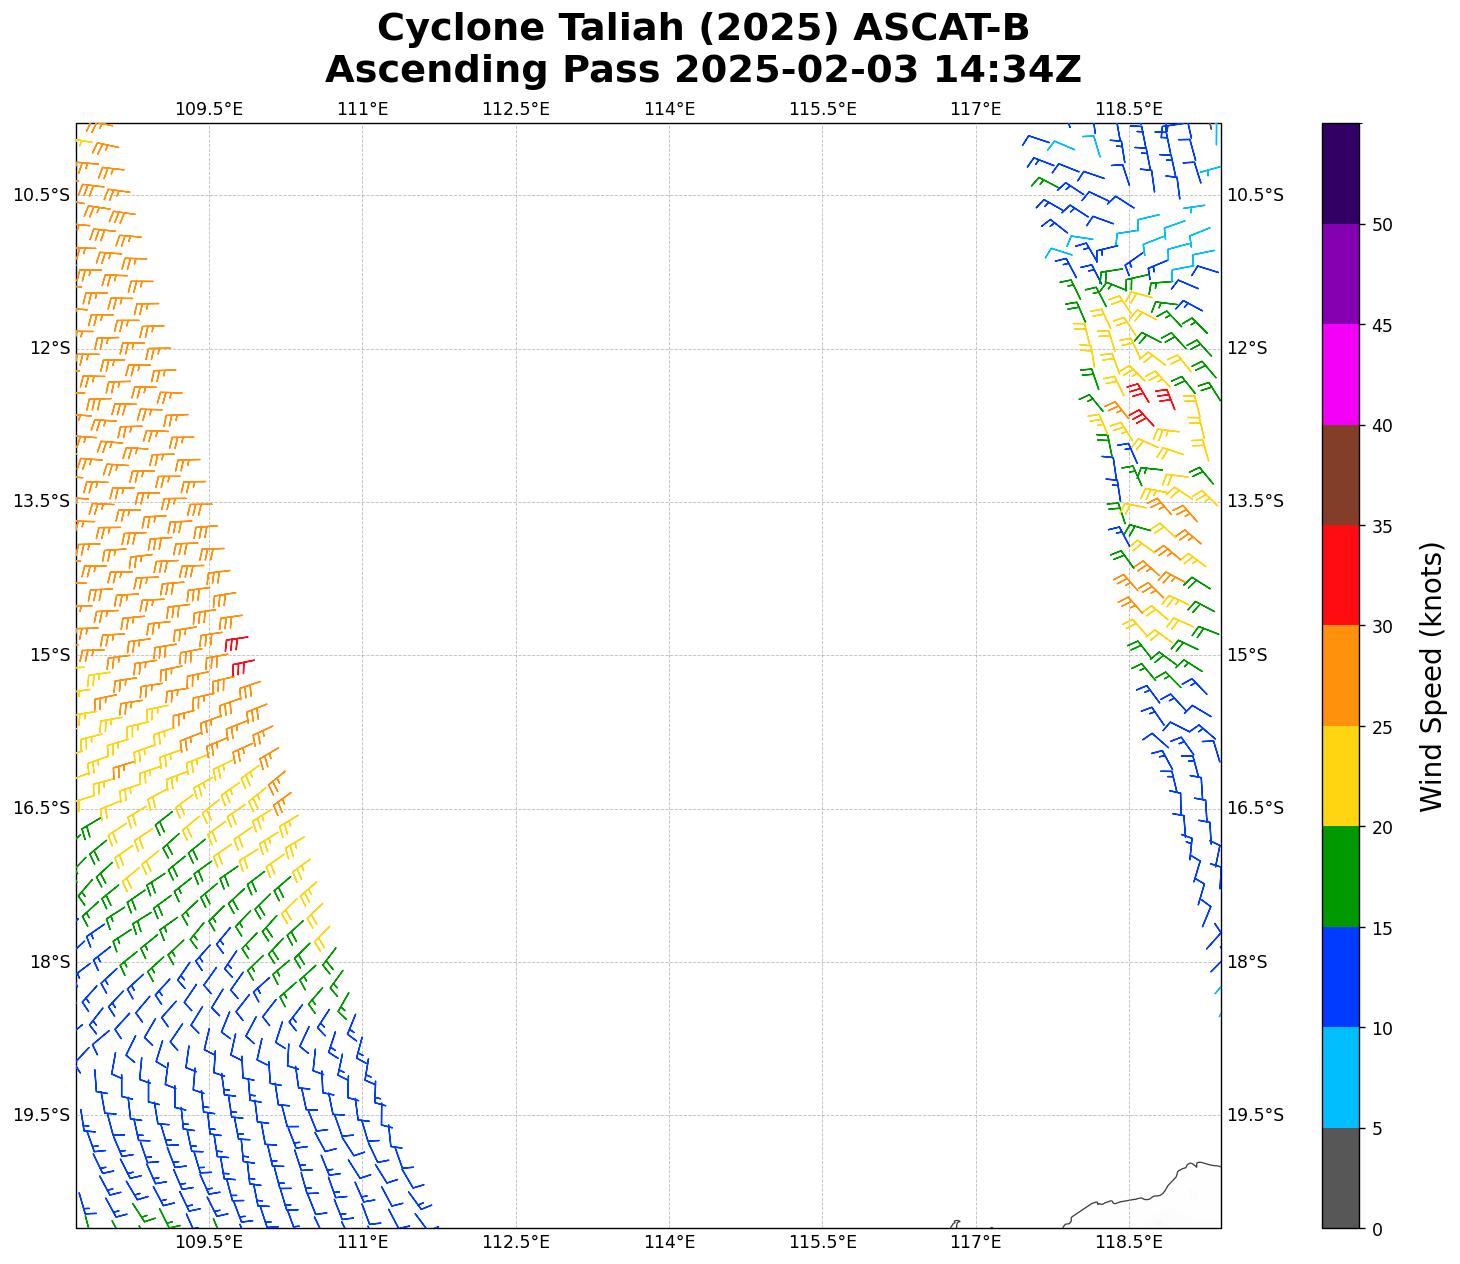Click the 18°S label on the right axis
The height and width of the screenshot is (1264, 1460).
click(x=1247, y=962)
